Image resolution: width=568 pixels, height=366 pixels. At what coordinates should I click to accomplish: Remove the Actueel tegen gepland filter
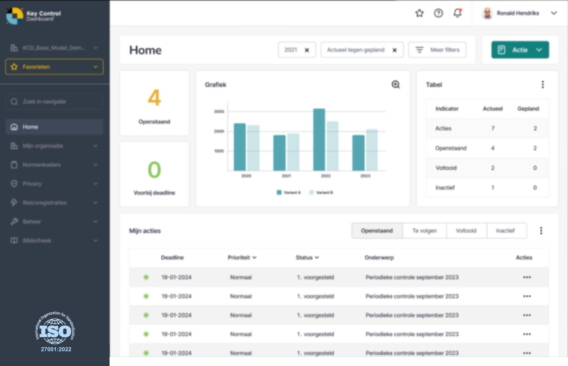coord(394,50)
